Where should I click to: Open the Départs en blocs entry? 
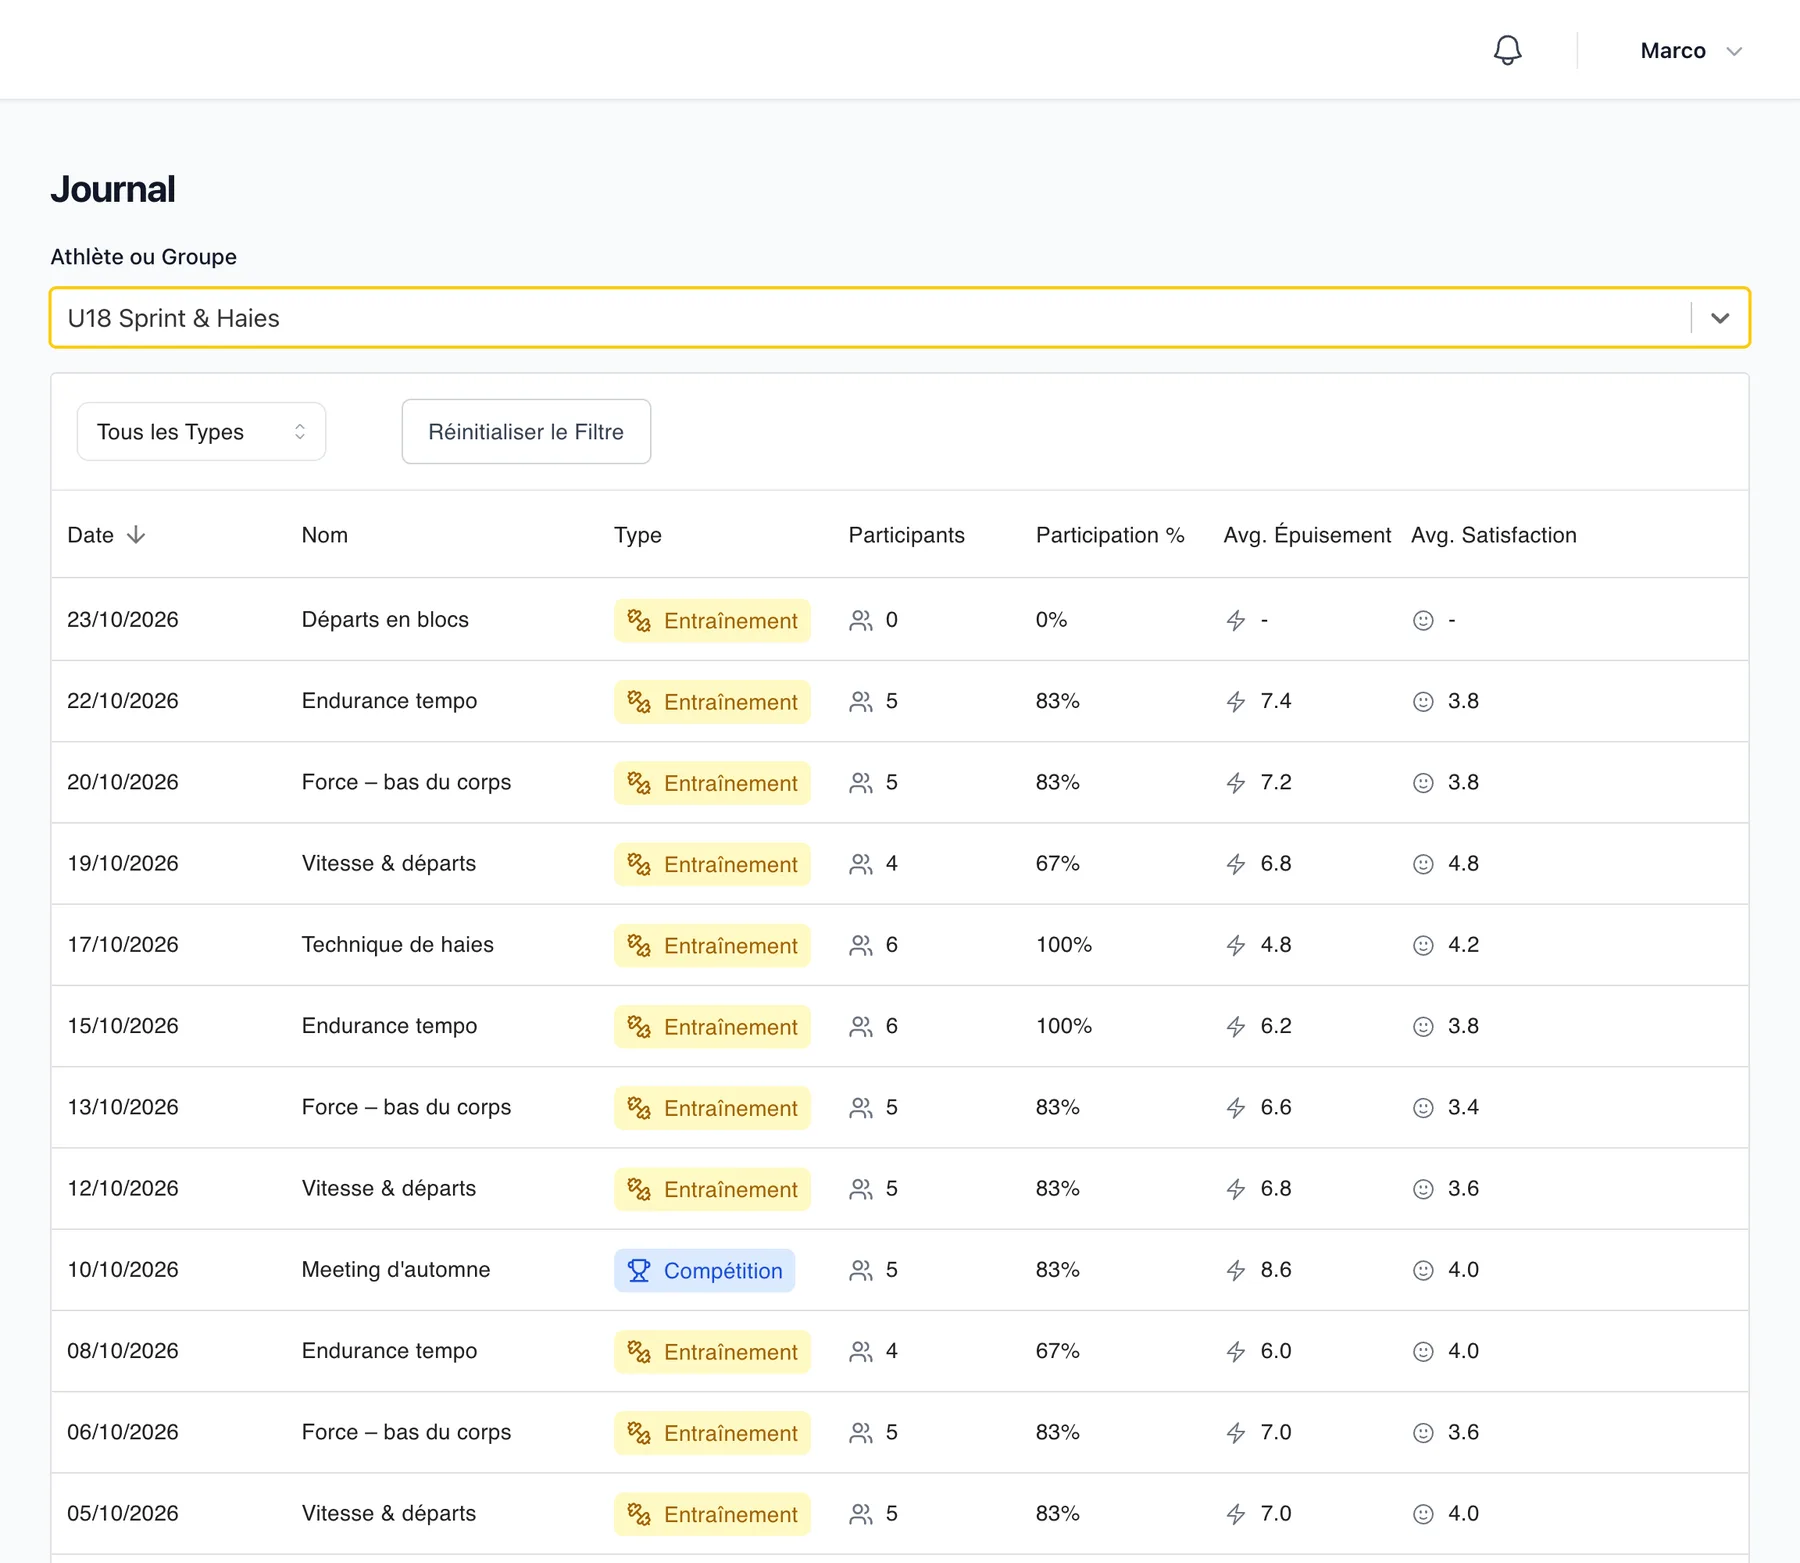point(385,620)
